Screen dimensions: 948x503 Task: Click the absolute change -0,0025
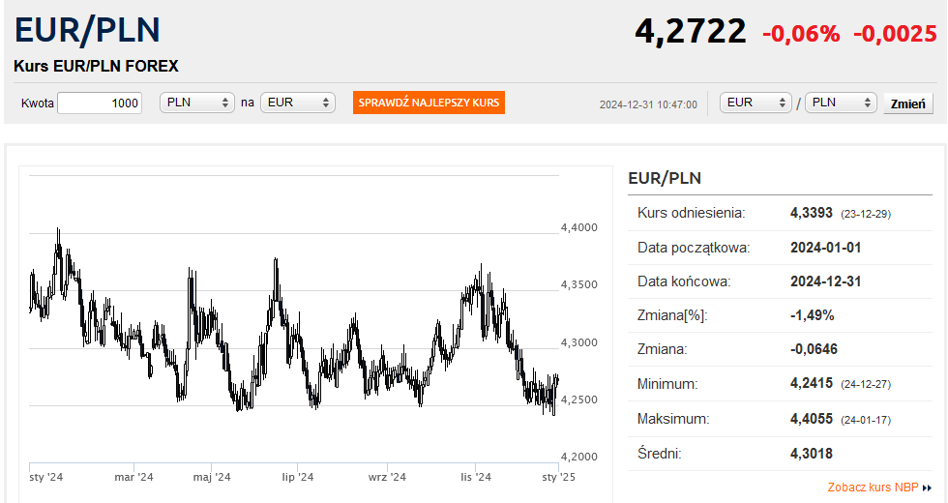(895, 34)
